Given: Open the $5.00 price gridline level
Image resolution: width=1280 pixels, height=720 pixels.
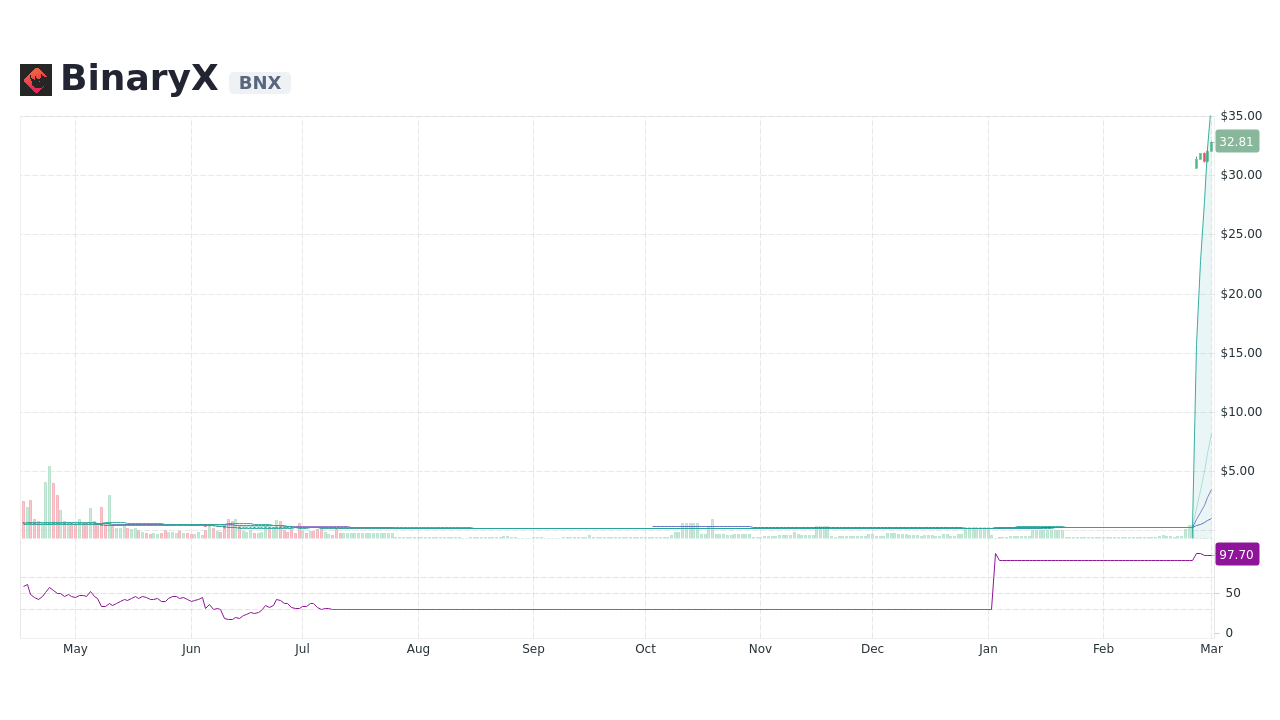Looking at the screenshot, I should click(x=1238, y=470).
